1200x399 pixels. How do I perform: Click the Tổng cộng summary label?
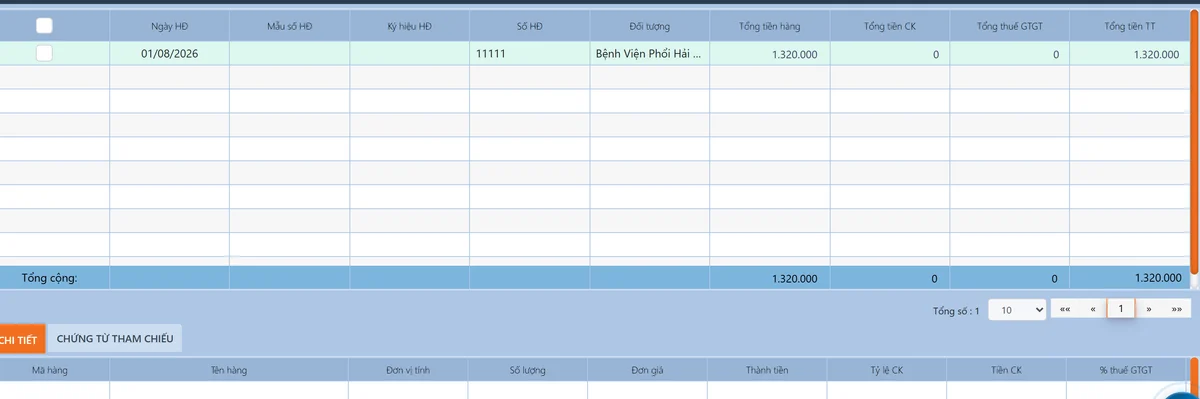[x=49, y=278]
